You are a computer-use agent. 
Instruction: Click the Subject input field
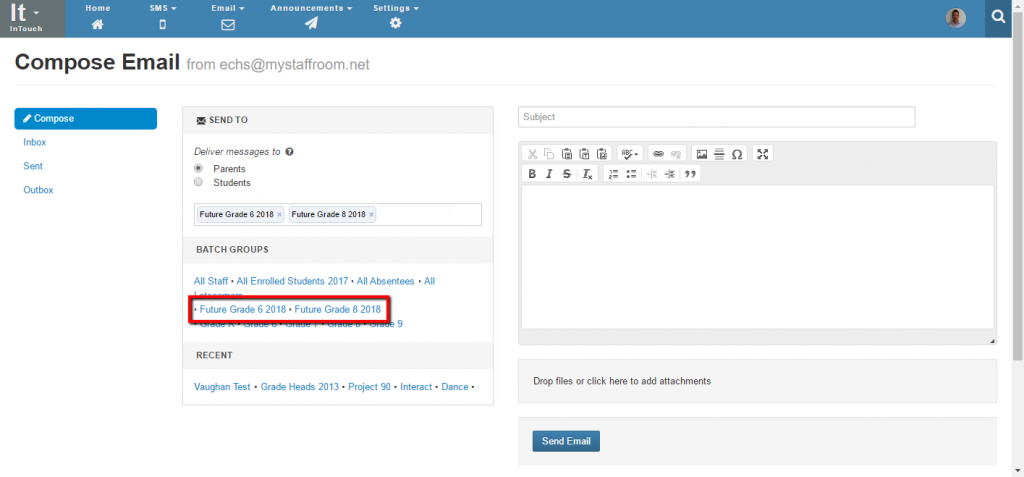point(716,117)
